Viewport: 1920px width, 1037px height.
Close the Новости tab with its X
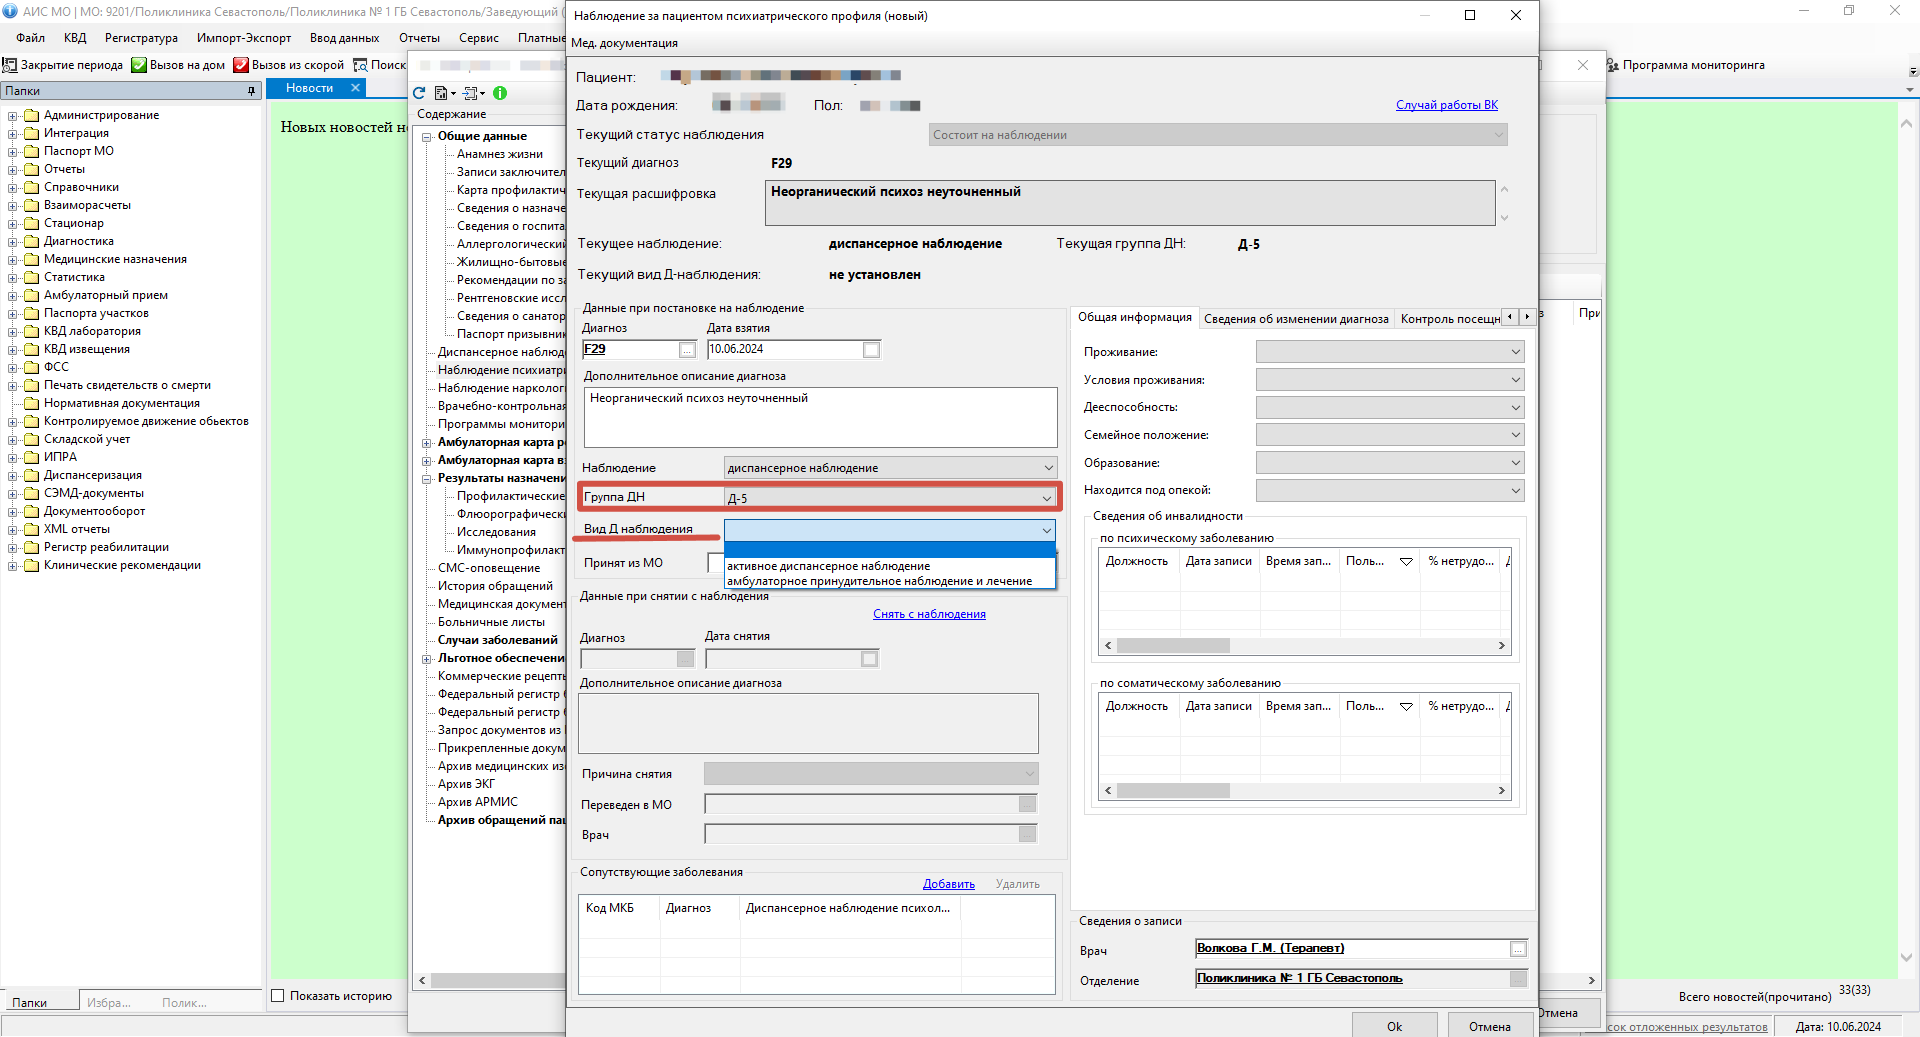(x=355, y=88)
